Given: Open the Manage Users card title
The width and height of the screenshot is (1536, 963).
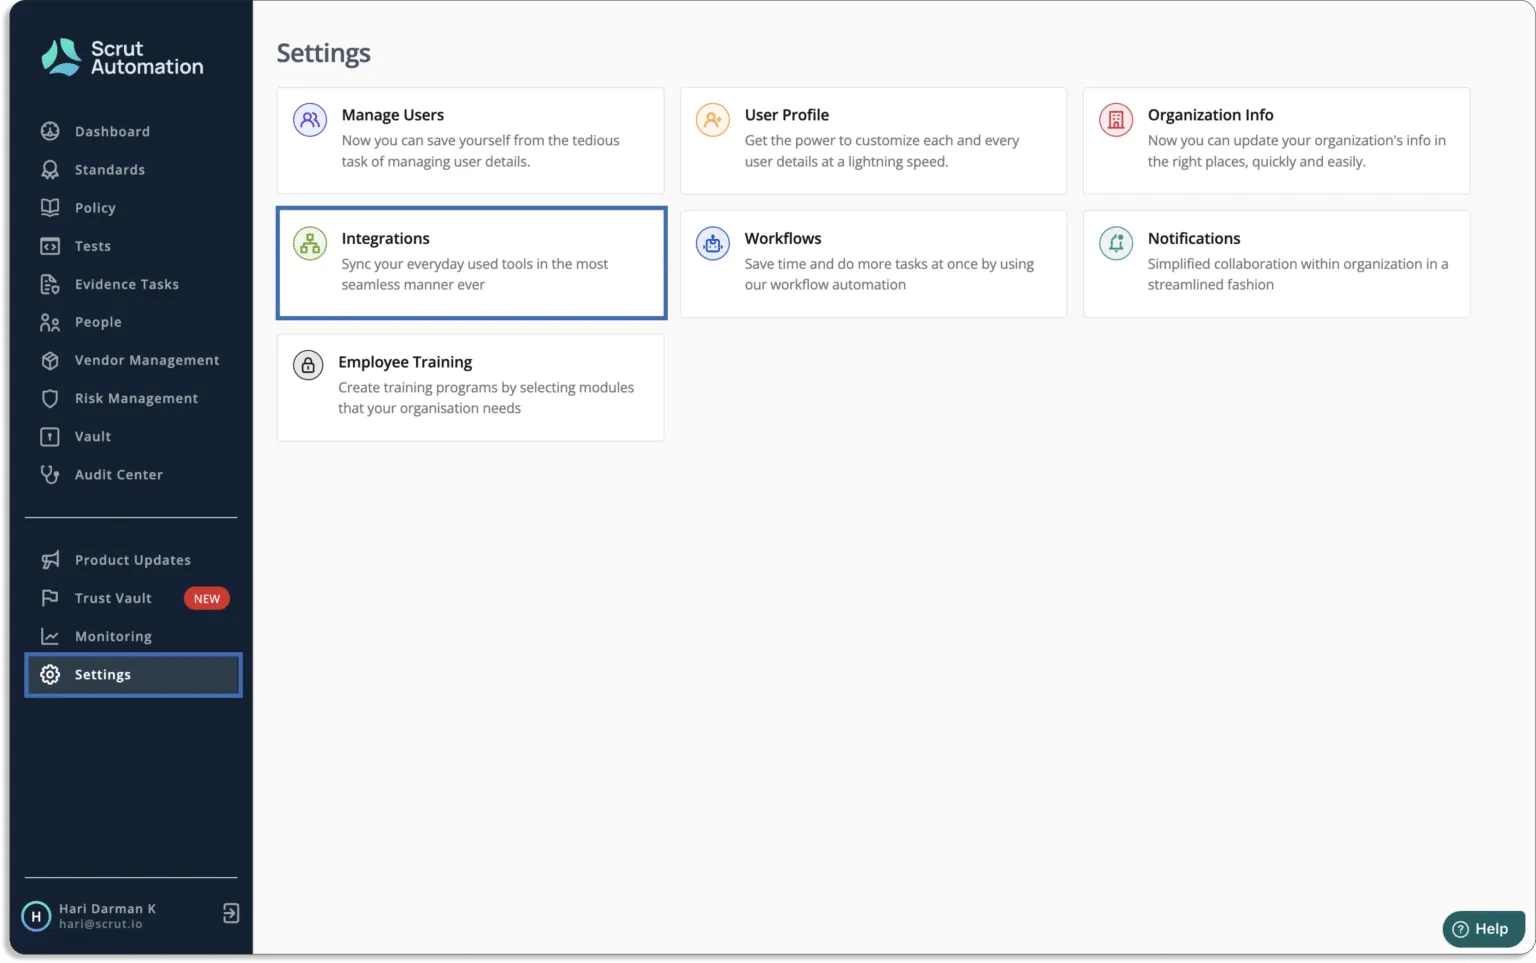Looking at the screenshot, I should (393, 115).
